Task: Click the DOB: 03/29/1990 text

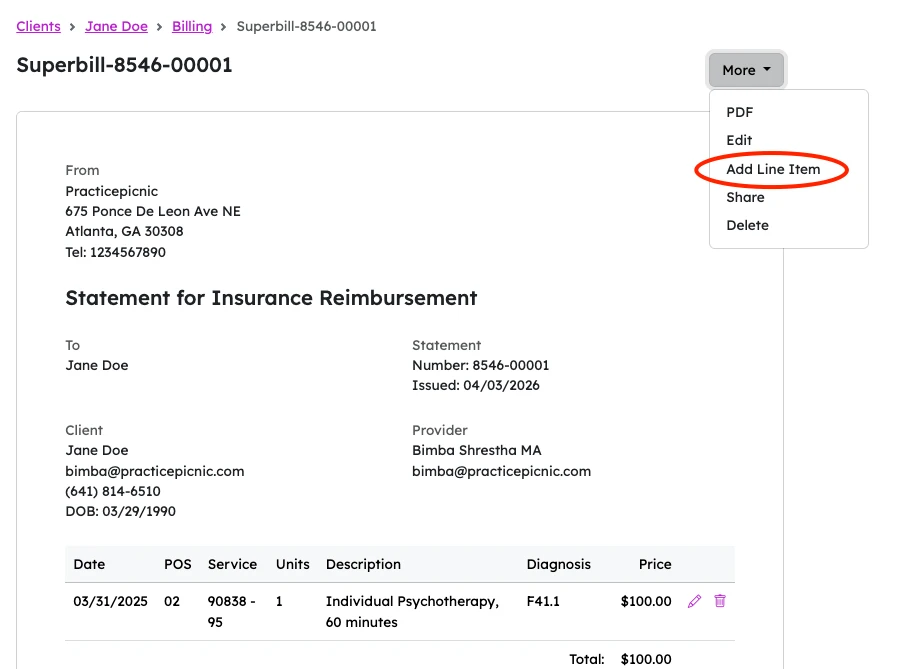Action: coord(120,511)
